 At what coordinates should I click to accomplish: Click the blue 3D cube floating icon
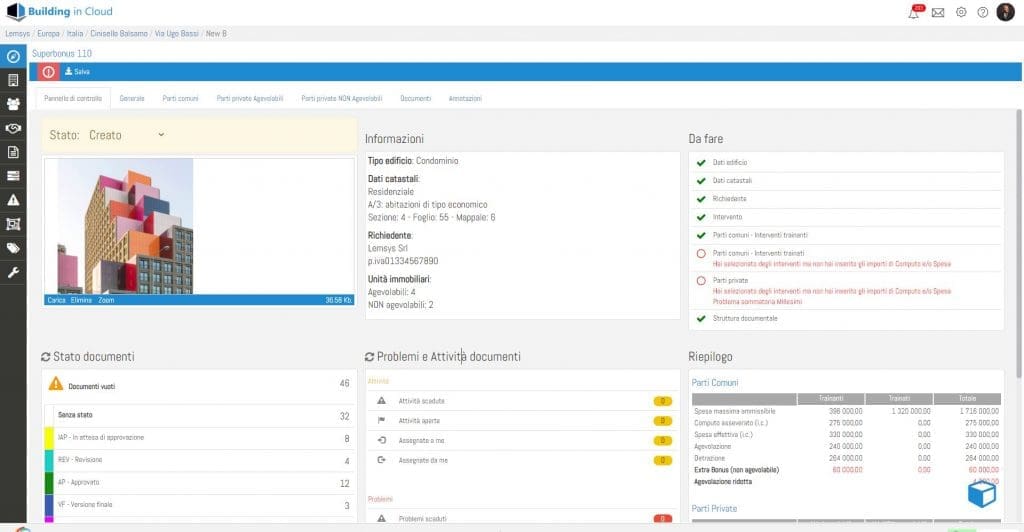(982, 494)
